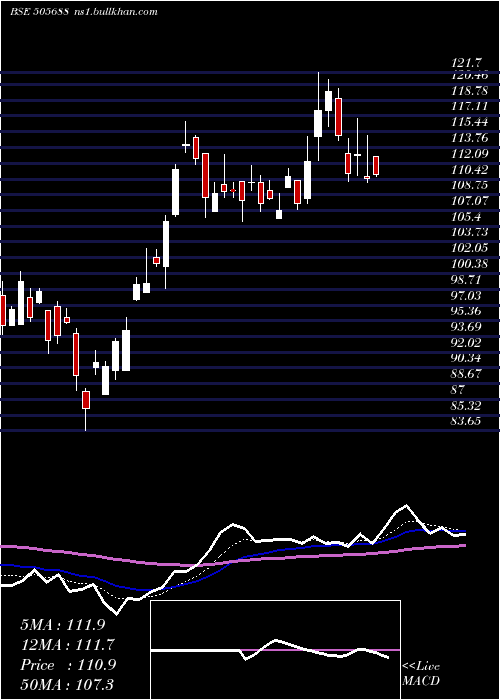Click the 118.78 price level label
The image size is (500, 700).
(x=470, y=91)
